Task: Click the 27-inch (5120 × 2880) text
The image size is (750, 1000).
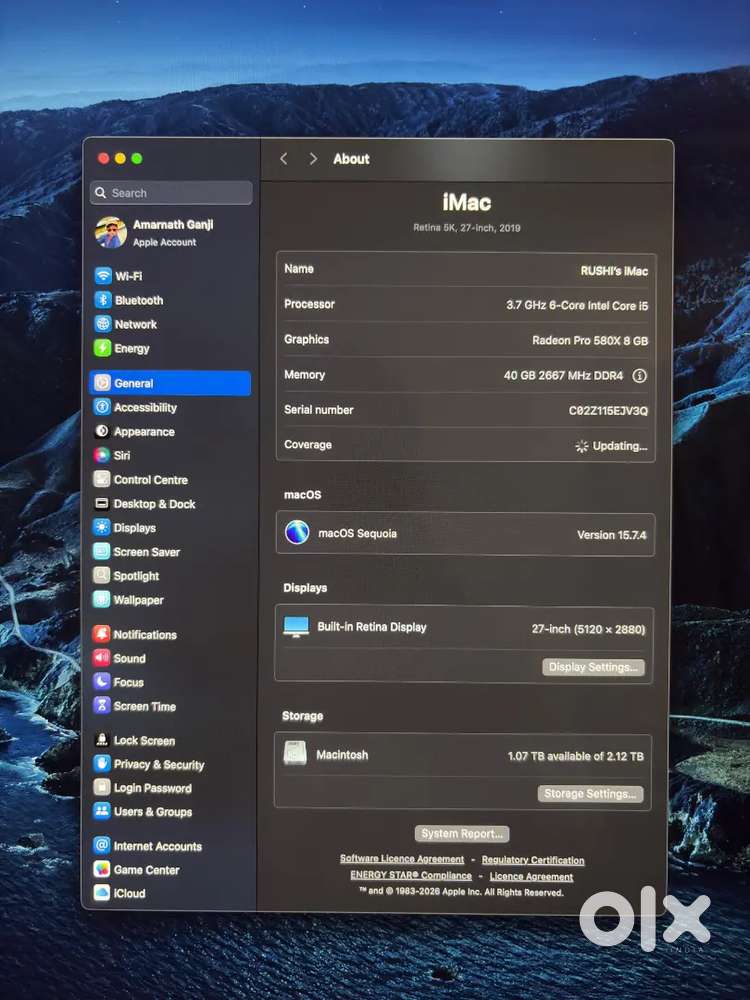Action: 588,629
